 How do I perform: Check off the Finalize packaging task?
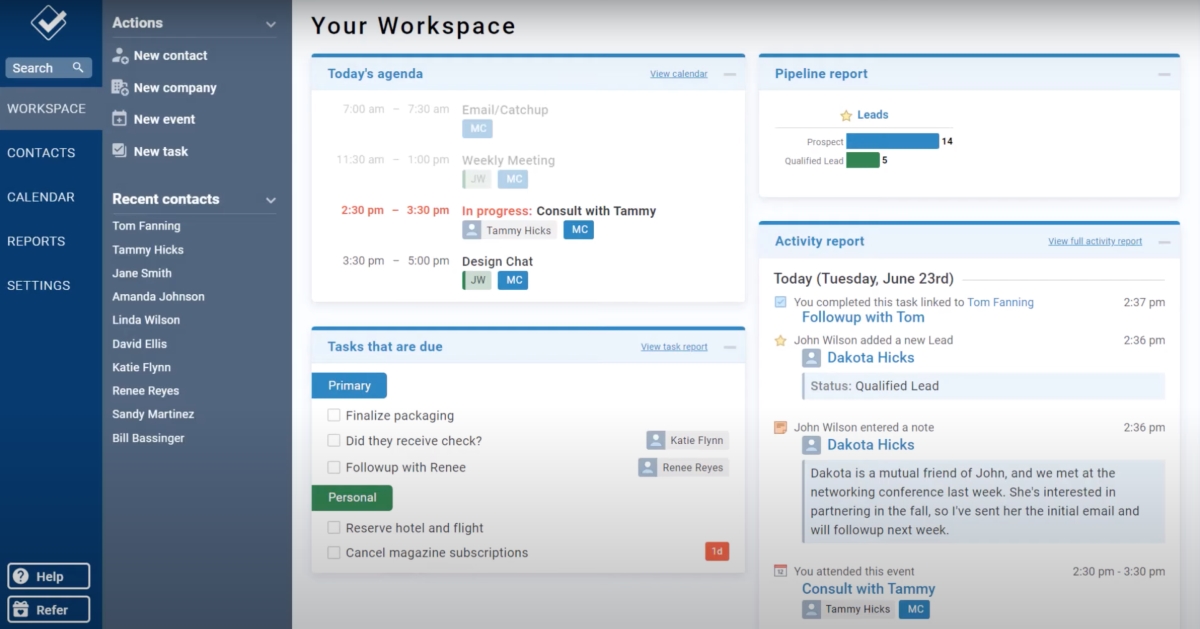pos(333,415)
